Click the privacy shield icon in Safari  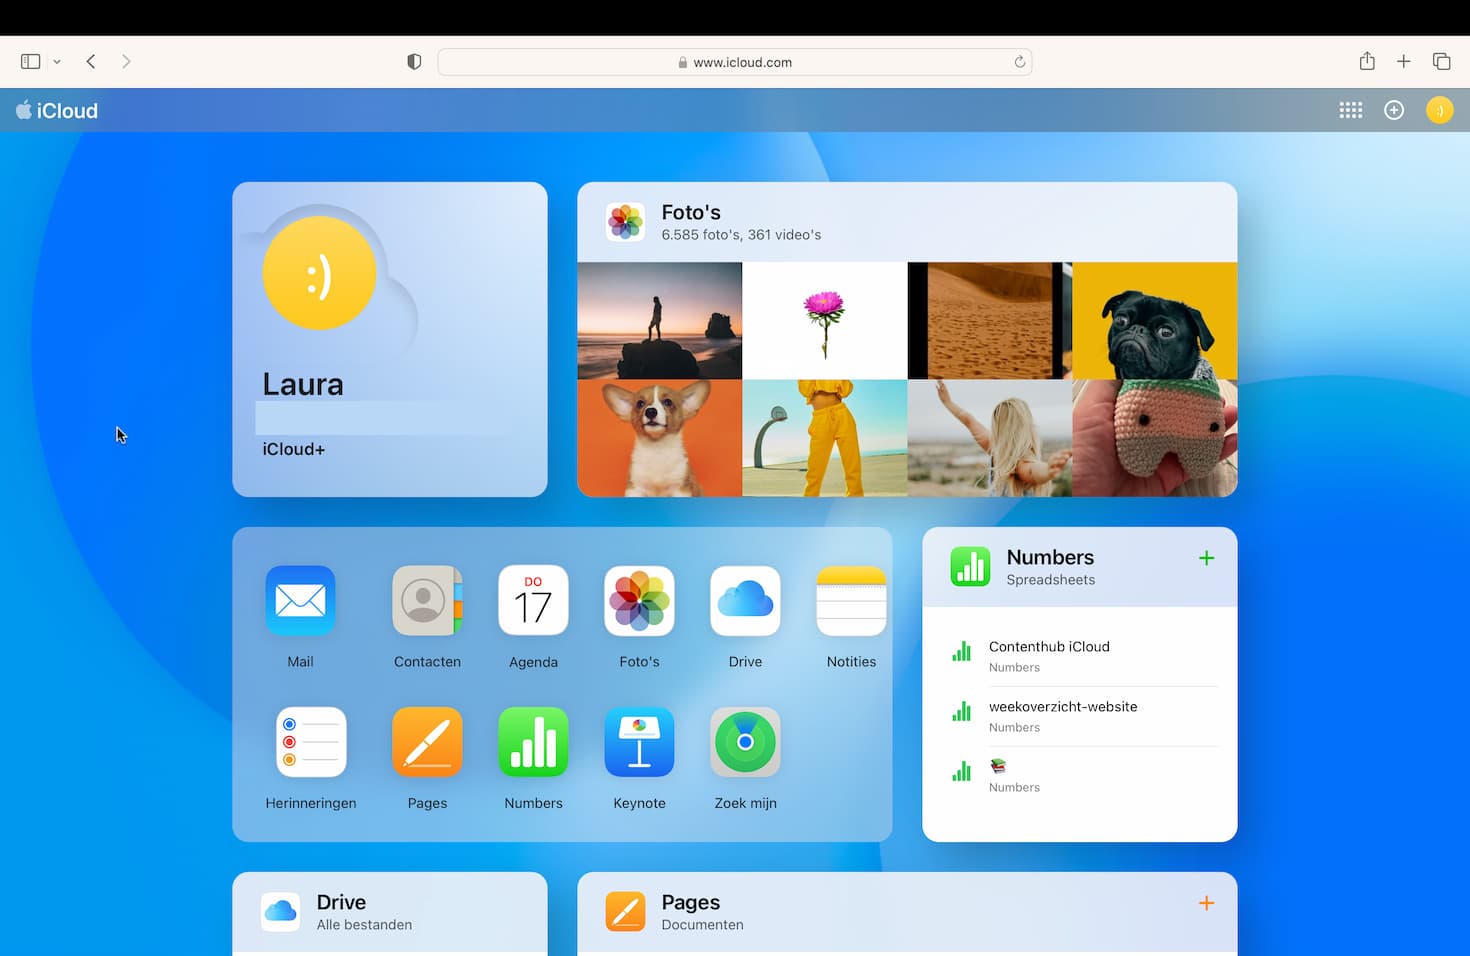413,61
